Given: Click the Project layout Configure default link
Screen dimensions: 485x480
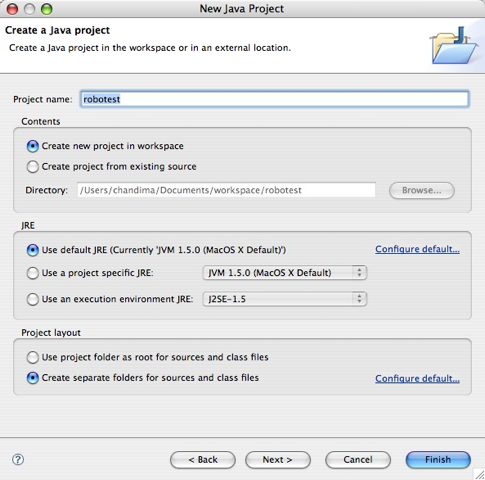Looking at the screenshot, I should [x=417, y=379].
